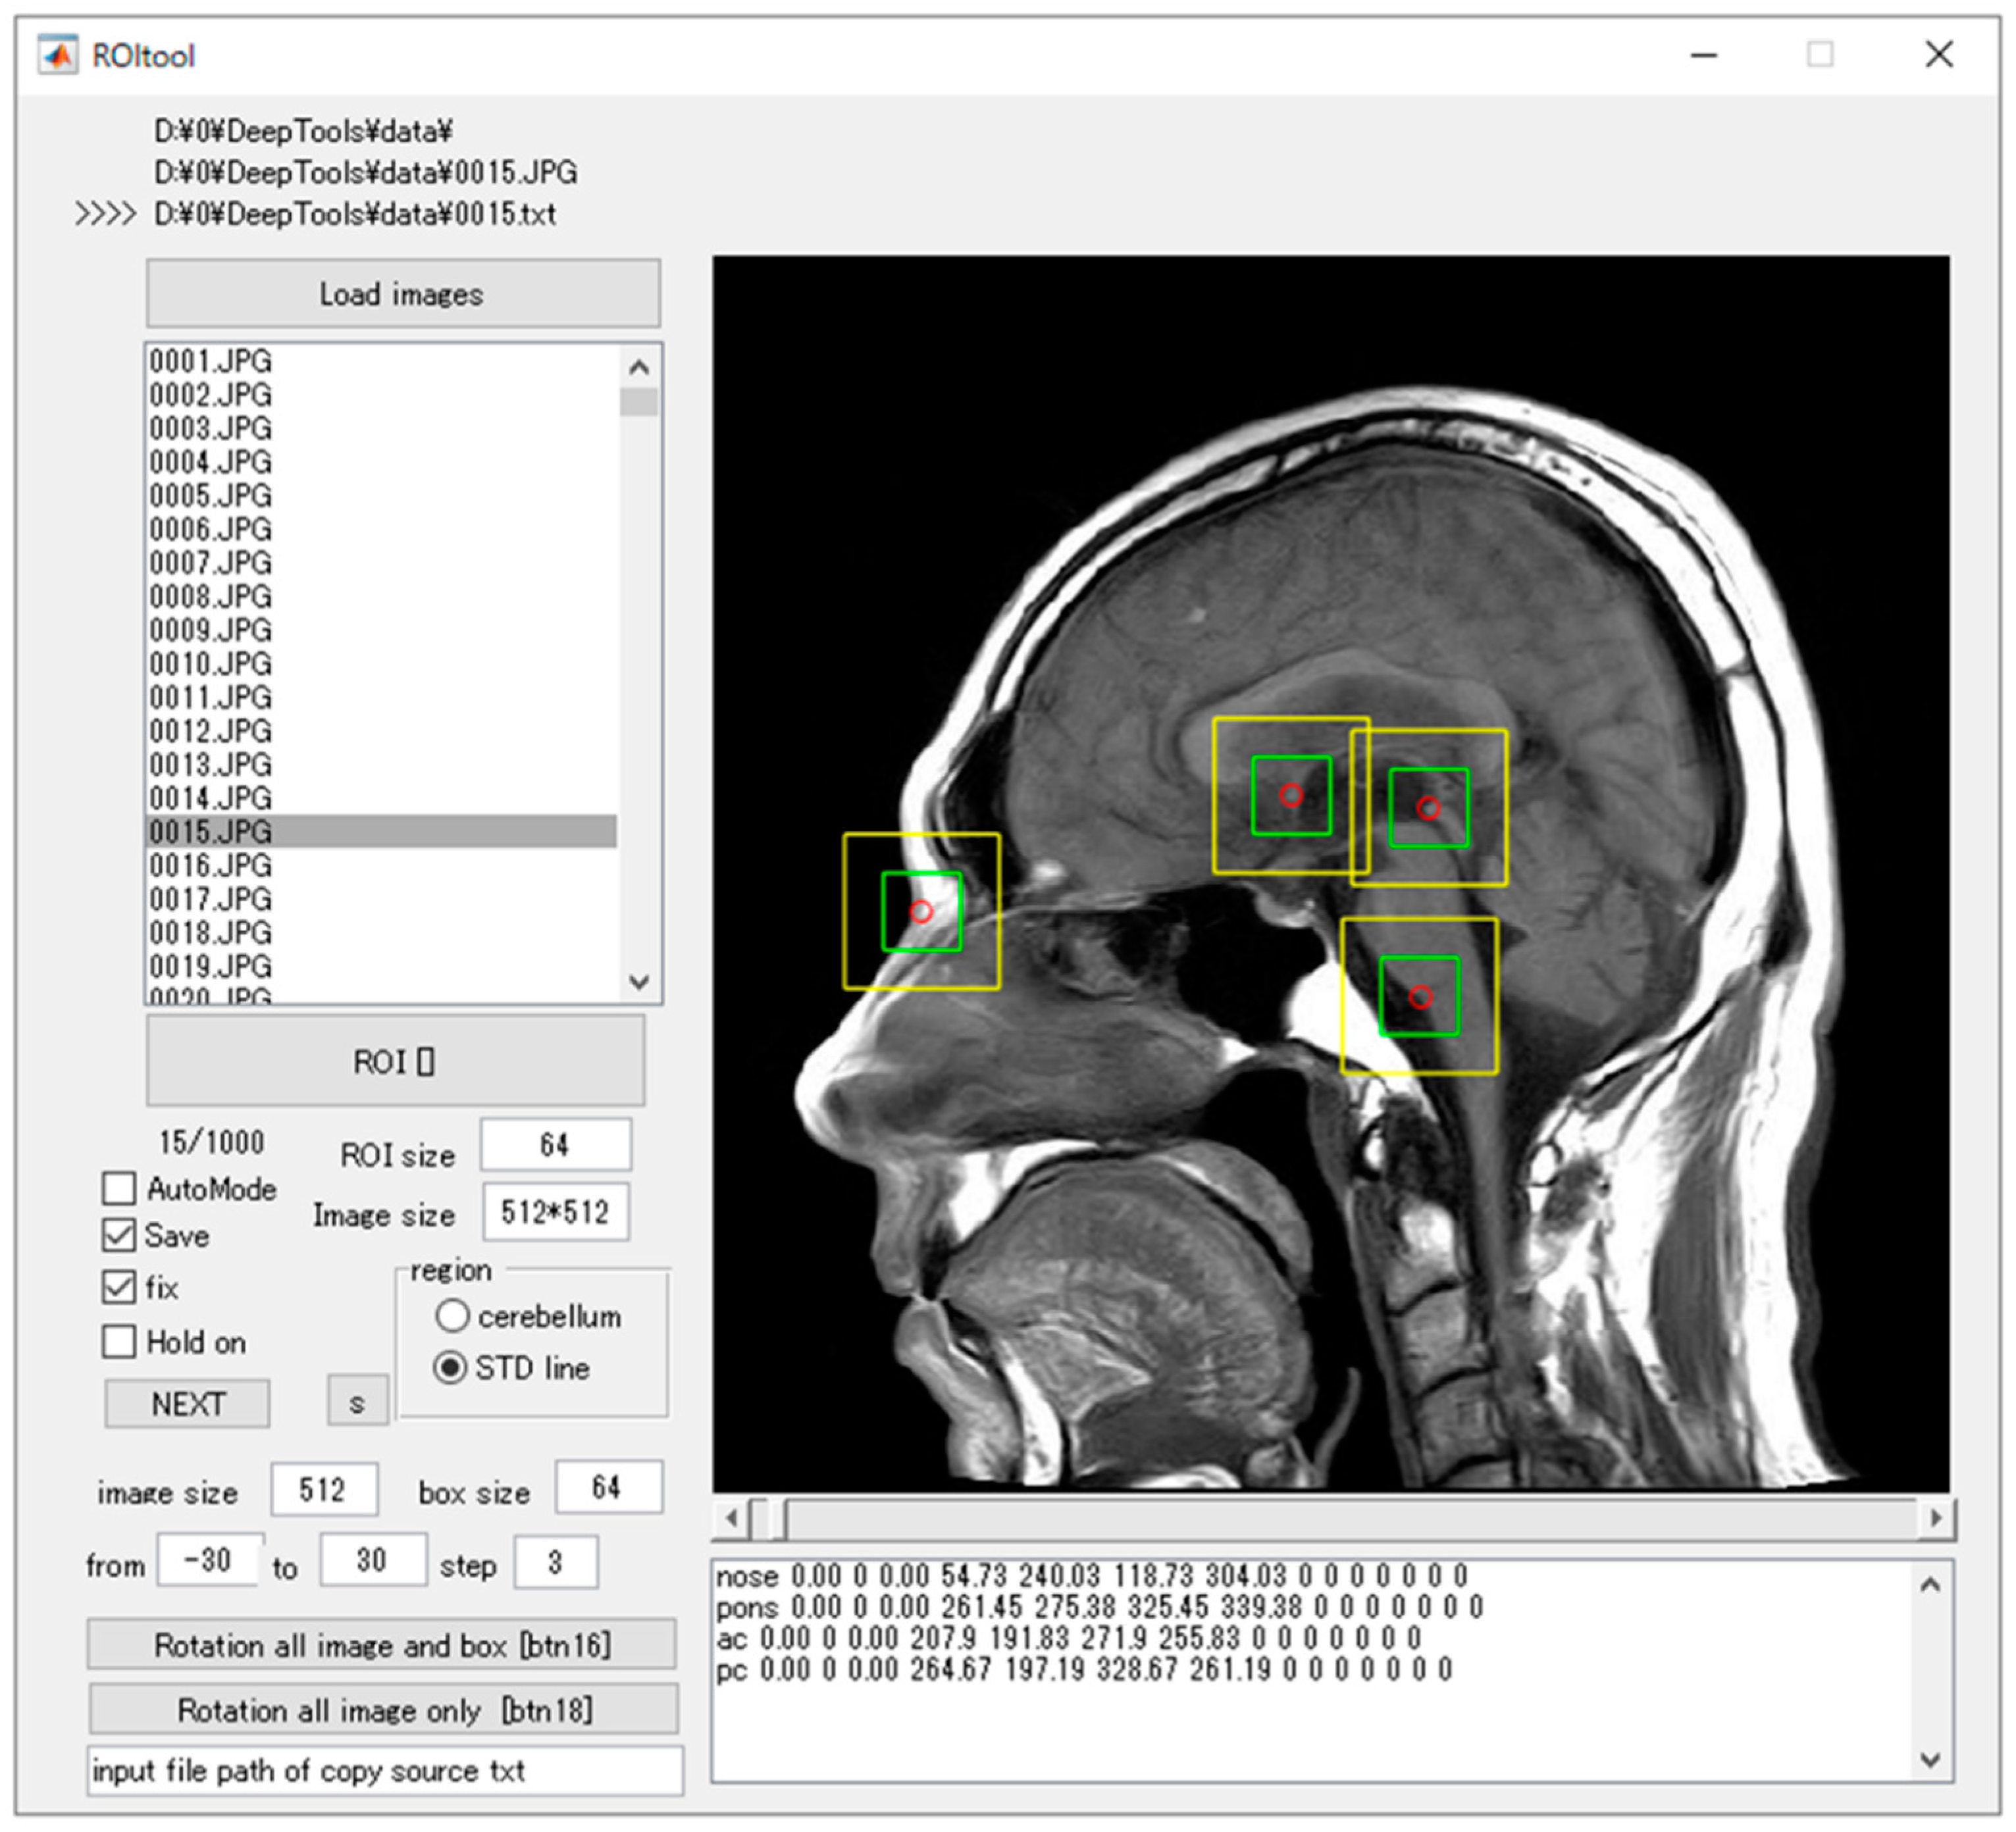Click the Load images button
The image size is (2016, 1832).
click(403, 294)
